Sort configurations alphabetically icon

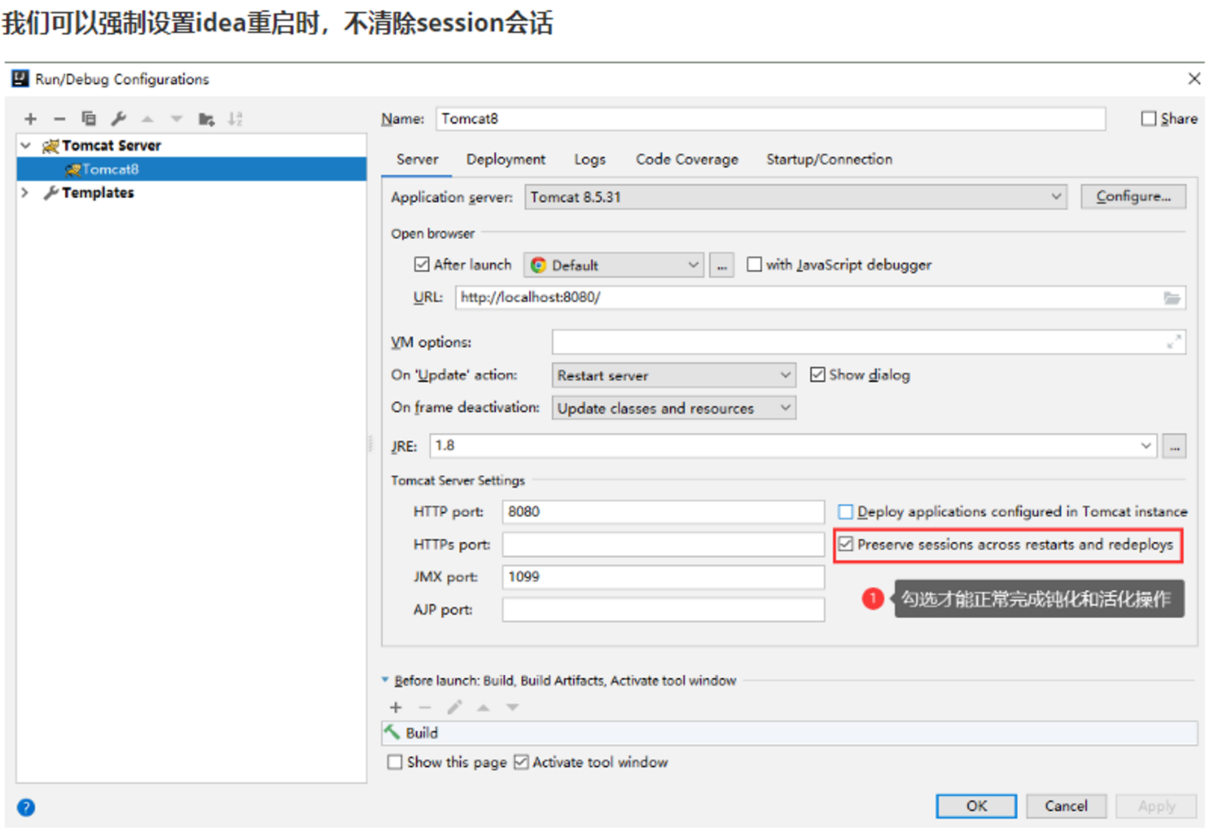[235, 119]
